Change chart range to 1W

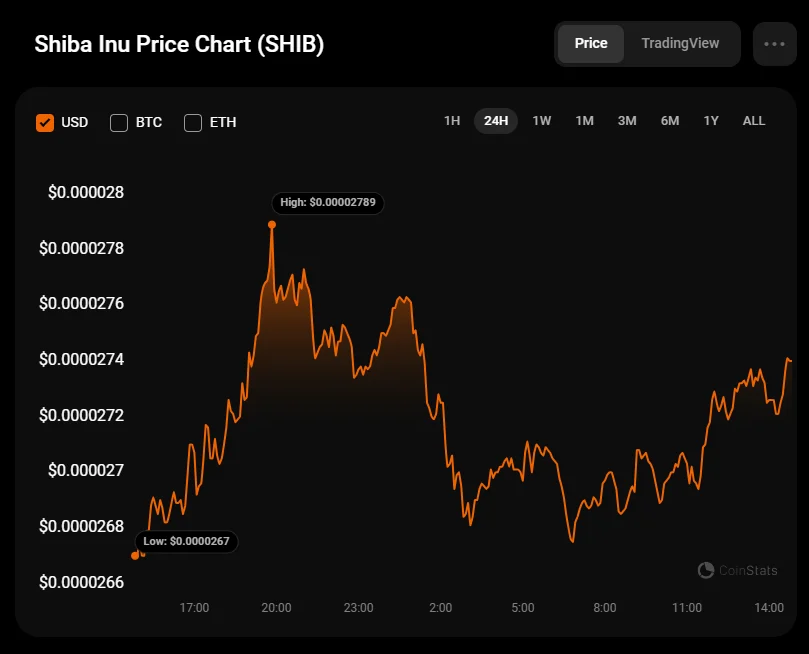click(541, 121)
